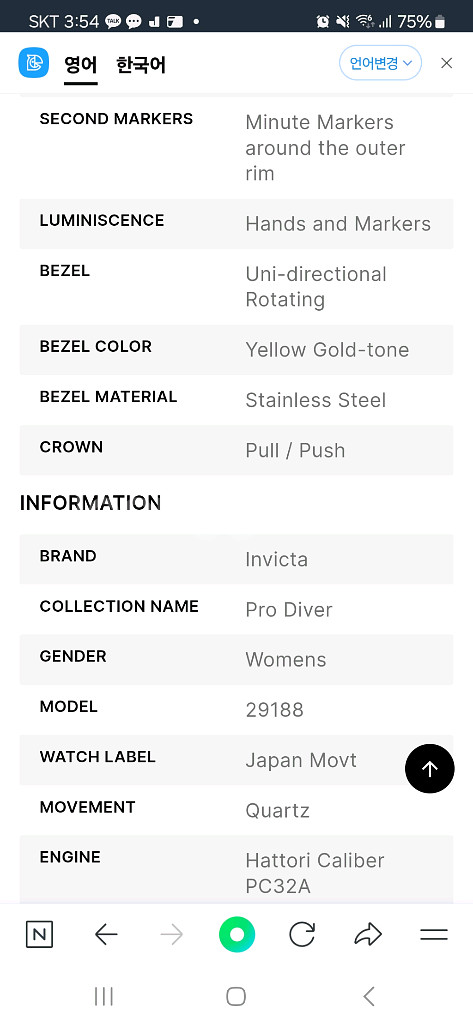Viewport: 473px width, 1024px height.
Task: Tap Android recent apps button
Action: (103, 996)
